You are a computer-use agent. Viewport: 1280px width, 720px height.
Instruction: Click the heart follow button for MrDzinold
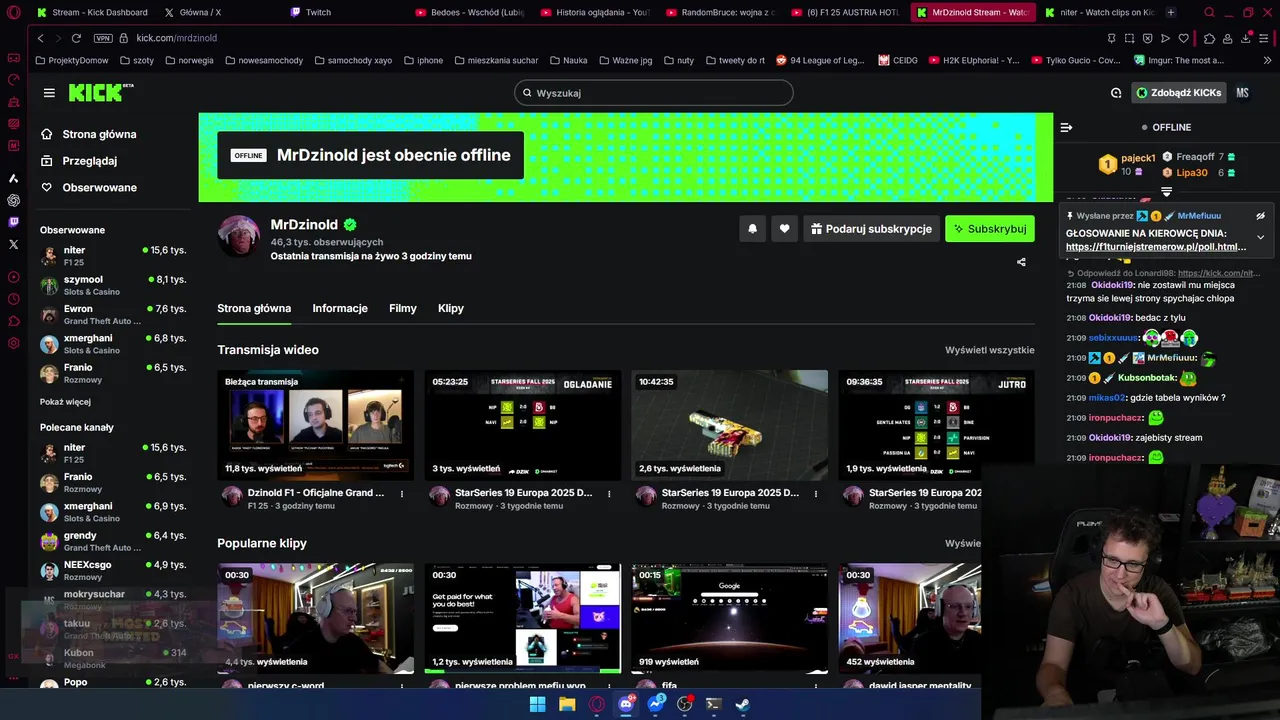tap(784, 229)
